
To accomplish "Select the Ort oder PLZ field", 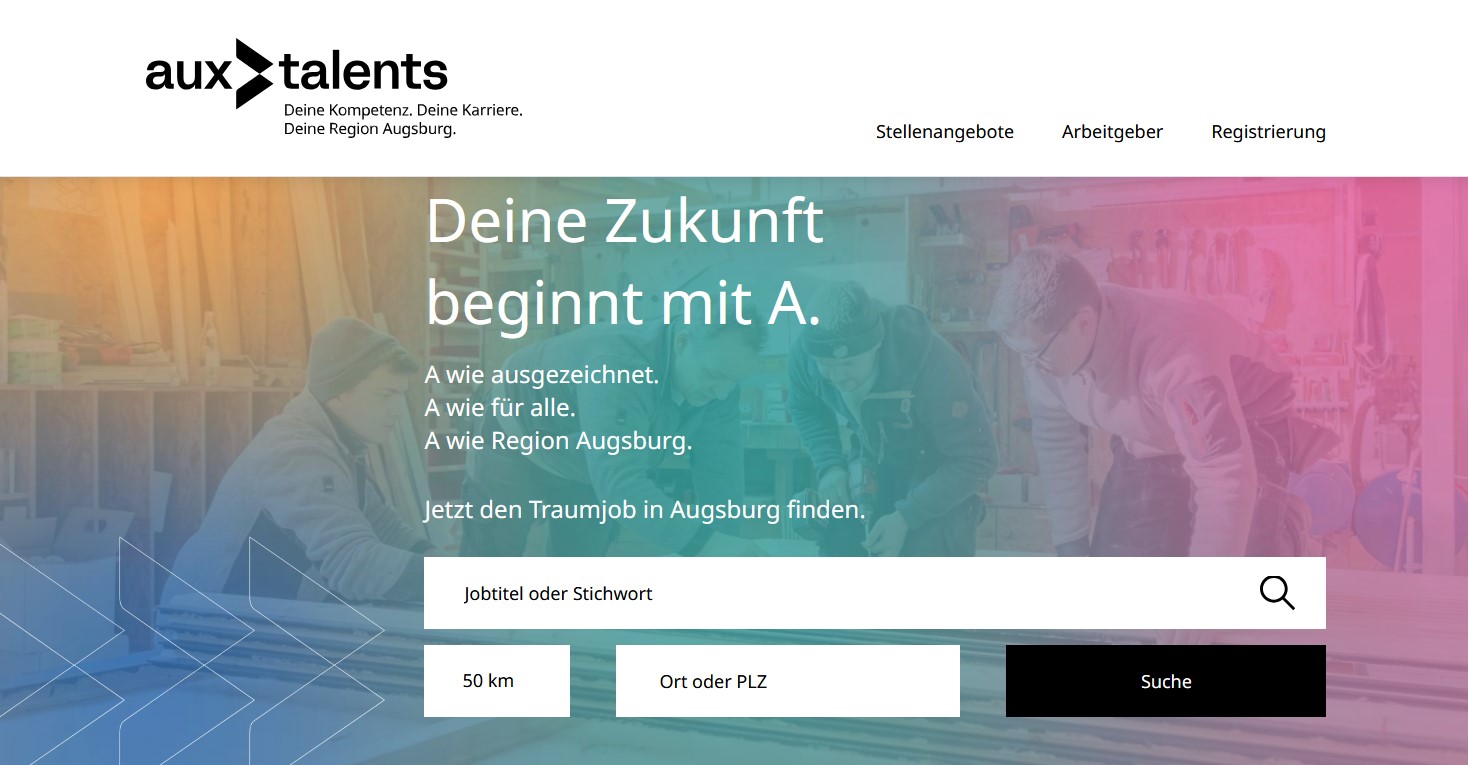I will tap(788, 681).
